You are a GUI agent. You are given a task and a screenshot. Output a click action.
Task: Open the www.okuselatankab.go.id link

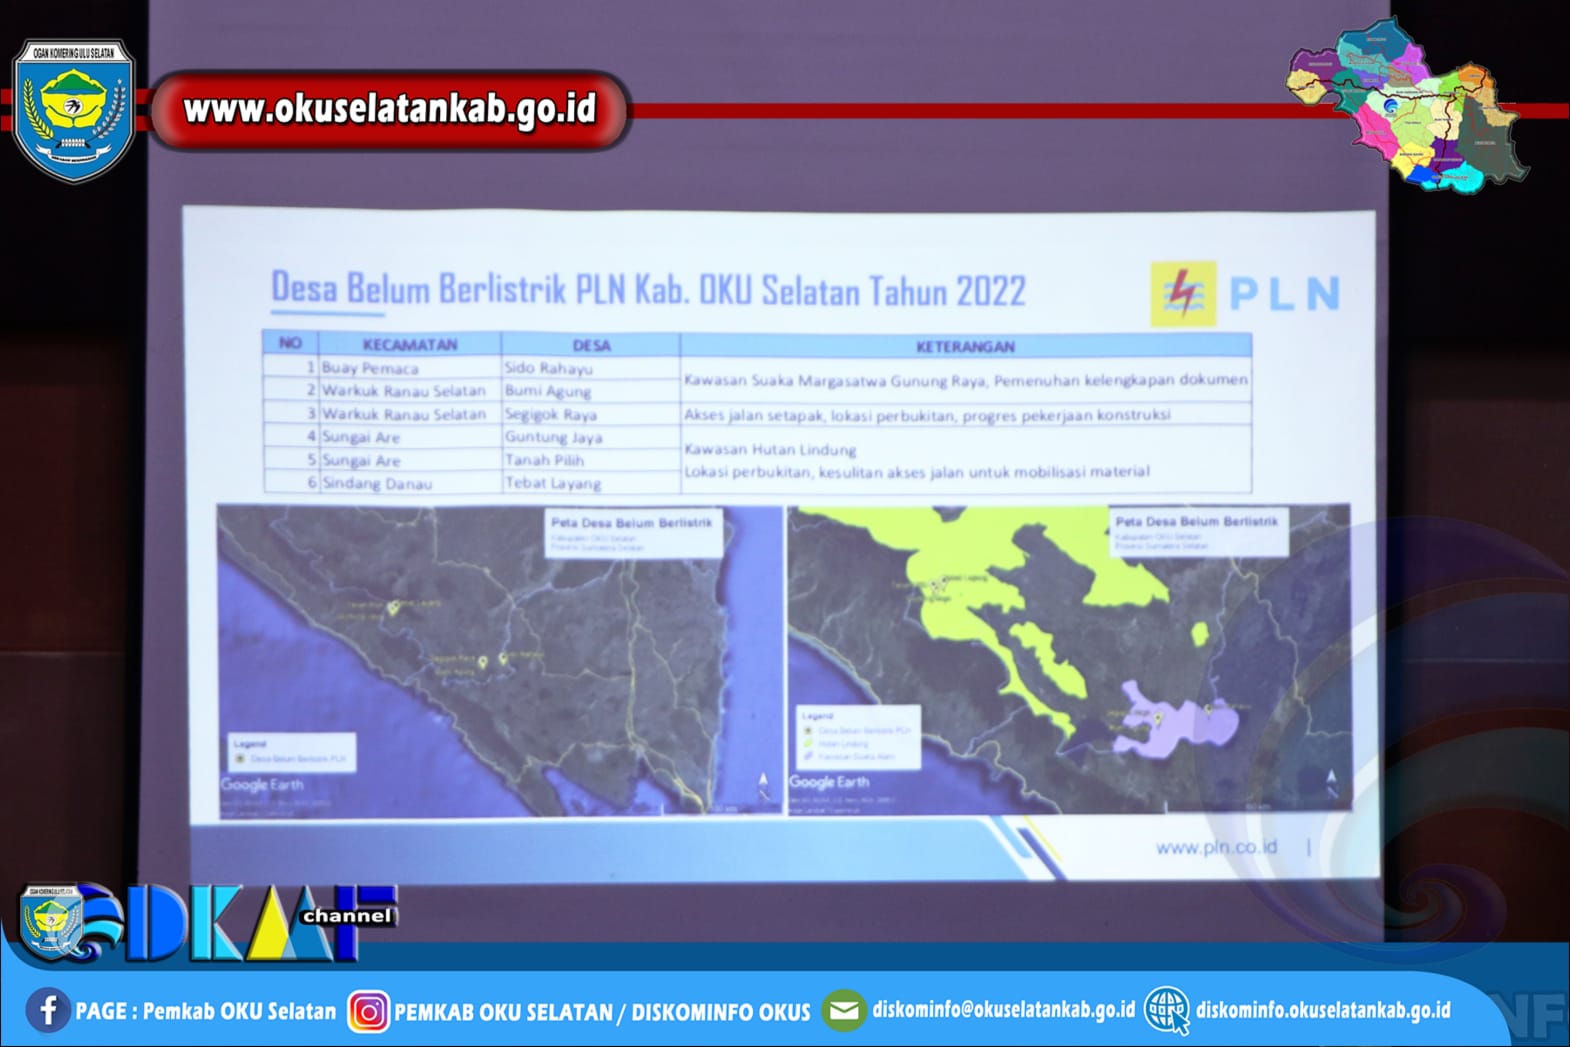click(390, 109)
